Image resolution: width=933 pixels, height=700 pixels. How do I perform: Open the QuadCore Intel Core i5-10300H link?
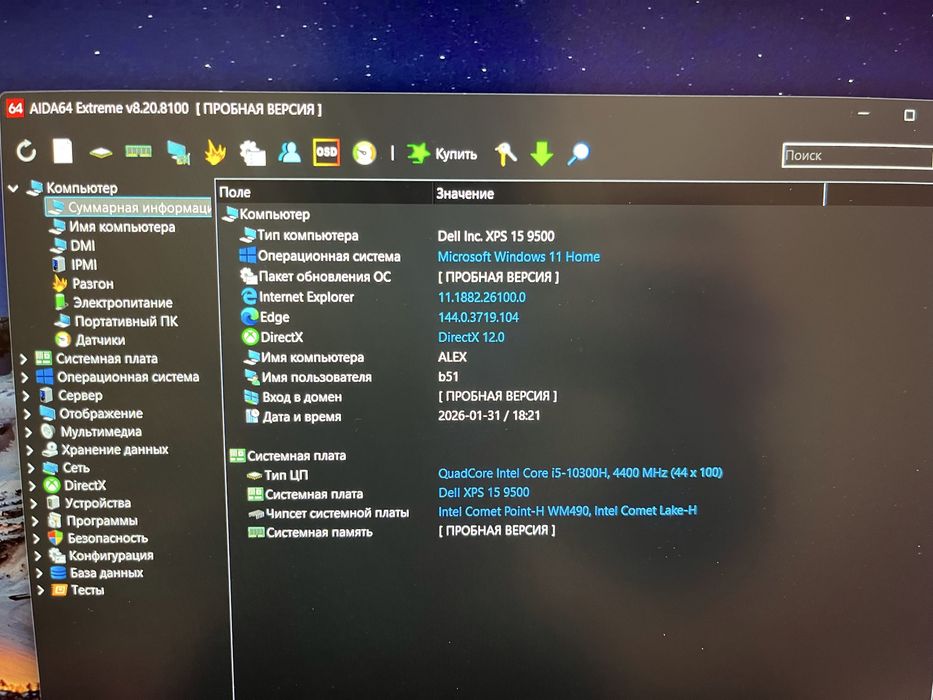pyautogui.click(x=580, y=473)
